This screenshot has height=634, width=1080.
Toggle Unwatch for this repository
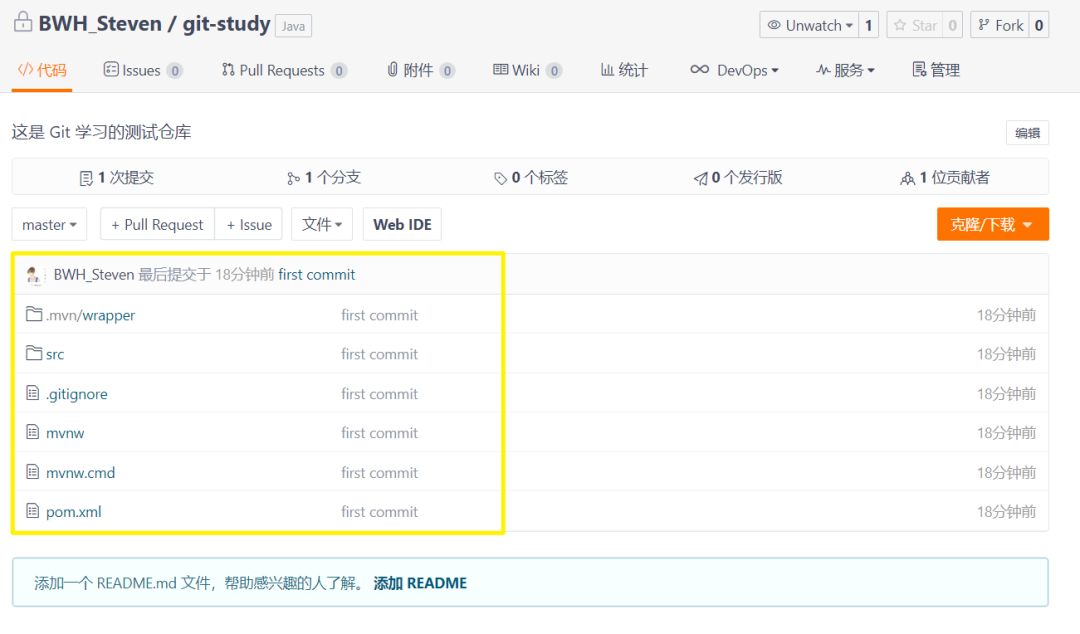point(808,25)
